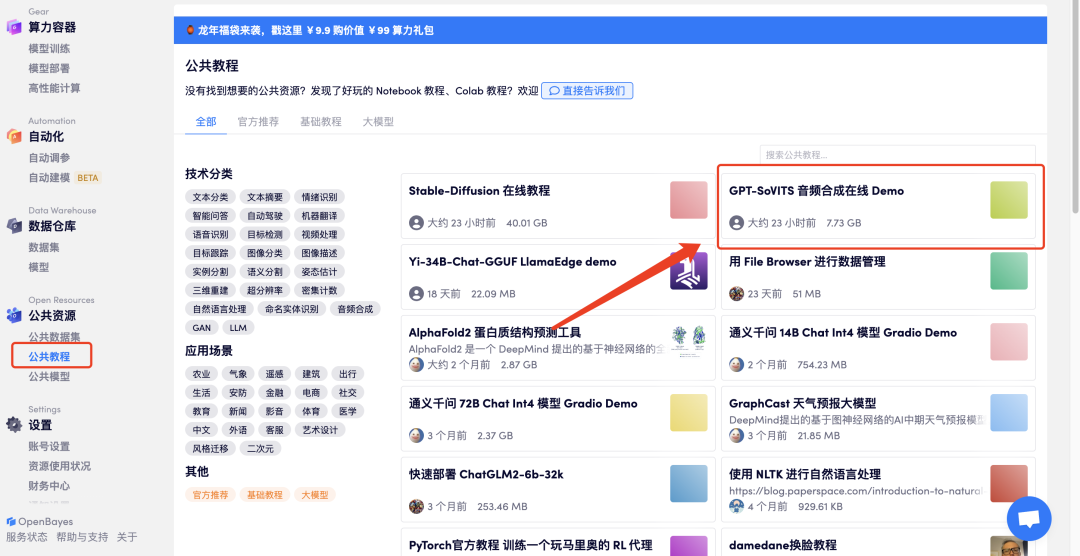Click author avatar on Yi-34B-Chat-GGUF card
Screen dimensions: 1080x556
tap(416, 294)
